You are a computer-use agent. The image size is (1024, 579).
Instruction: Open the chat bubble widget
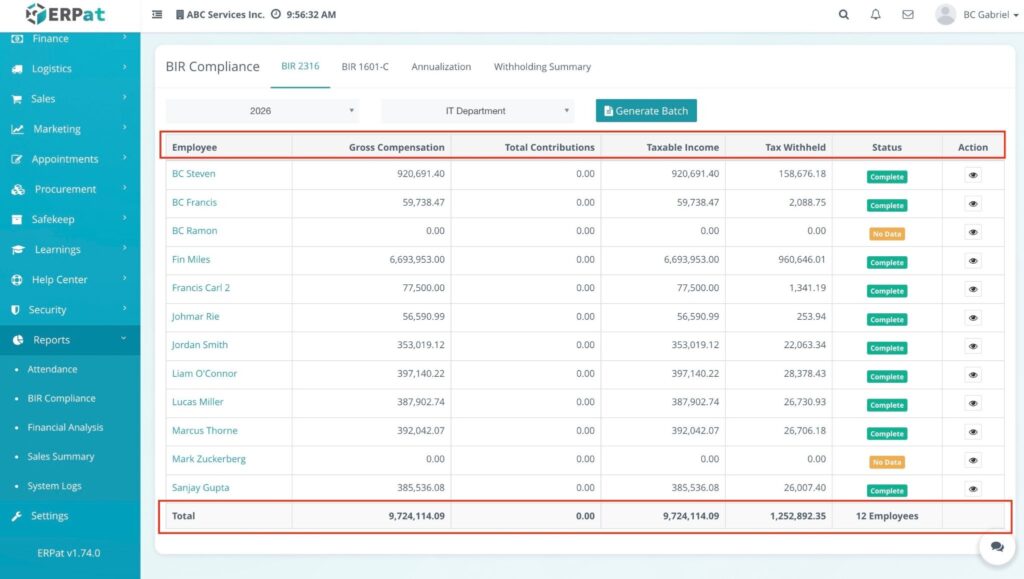(996, 546)
